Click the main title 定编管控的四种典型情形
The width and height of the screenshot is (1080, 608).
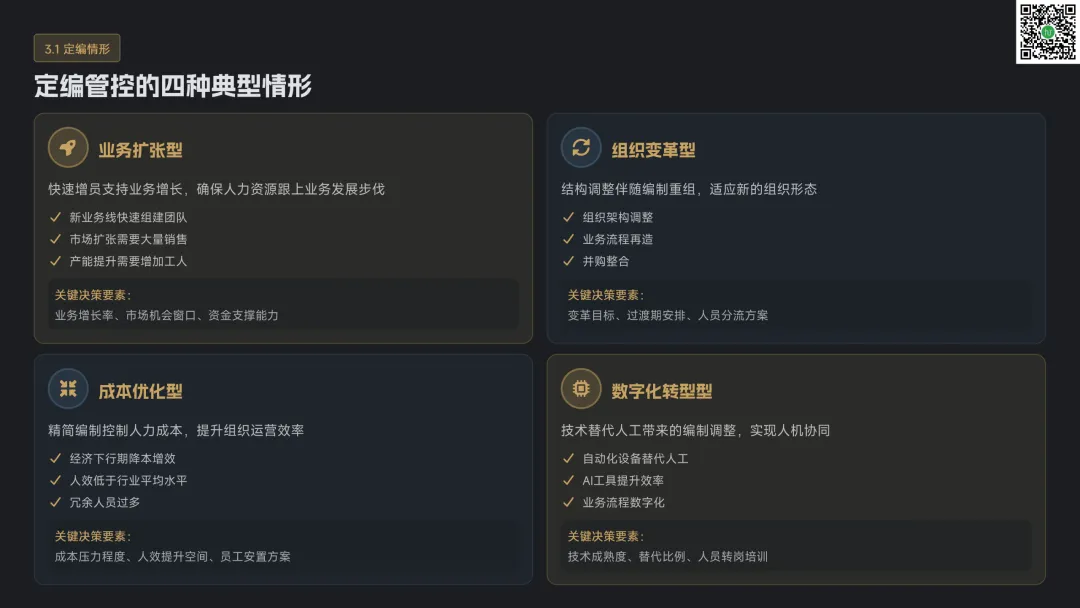click(173, 86)
